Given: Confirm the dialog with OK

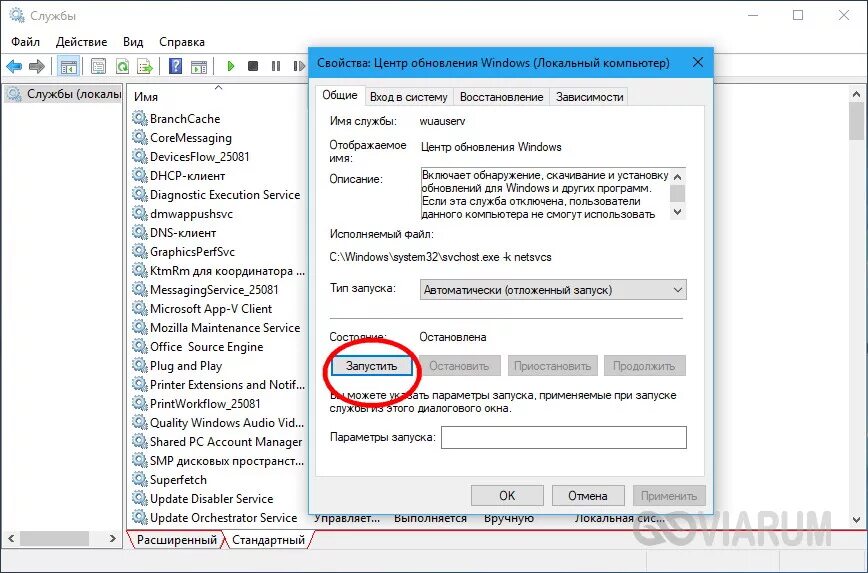Looking at the screenshot, I should (507, 495).
